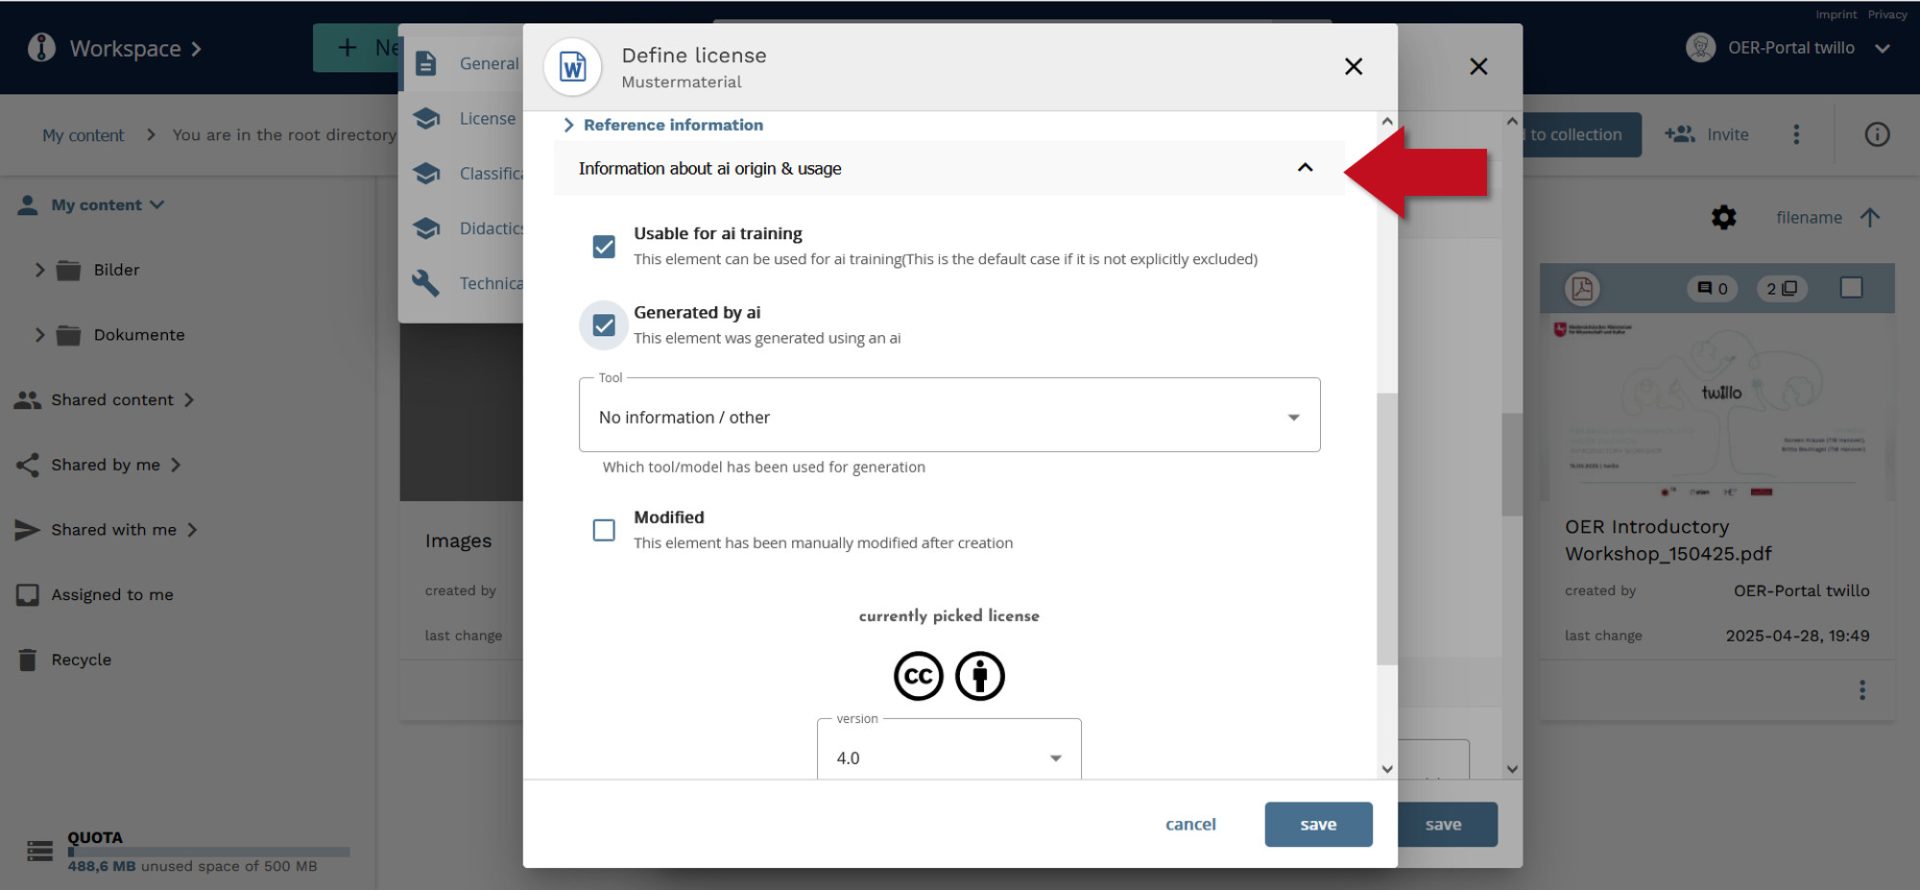Save the license definition

point(1317,824)
